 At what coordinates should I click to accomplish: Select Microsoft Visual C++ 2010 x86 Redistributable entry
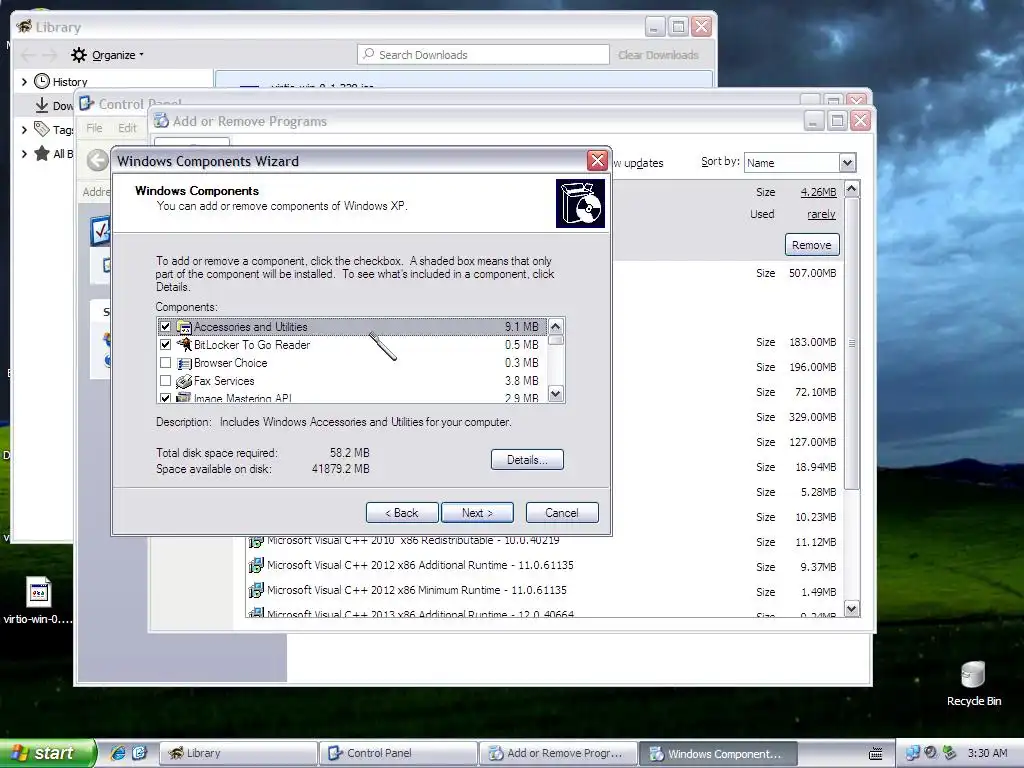coord(413,541)
